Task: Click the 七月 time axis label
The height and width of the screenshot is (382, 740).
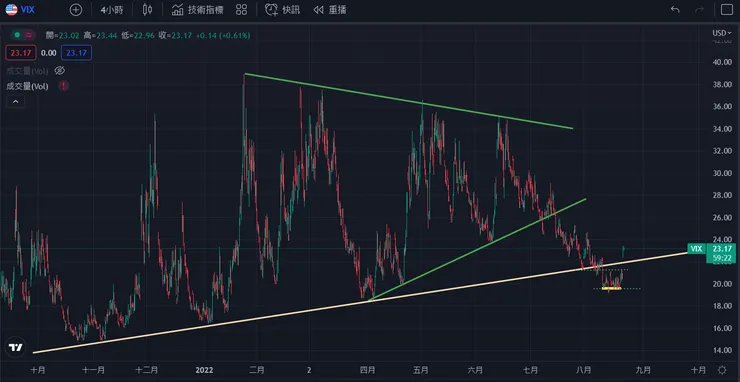Action: click(x=530, y=370)
